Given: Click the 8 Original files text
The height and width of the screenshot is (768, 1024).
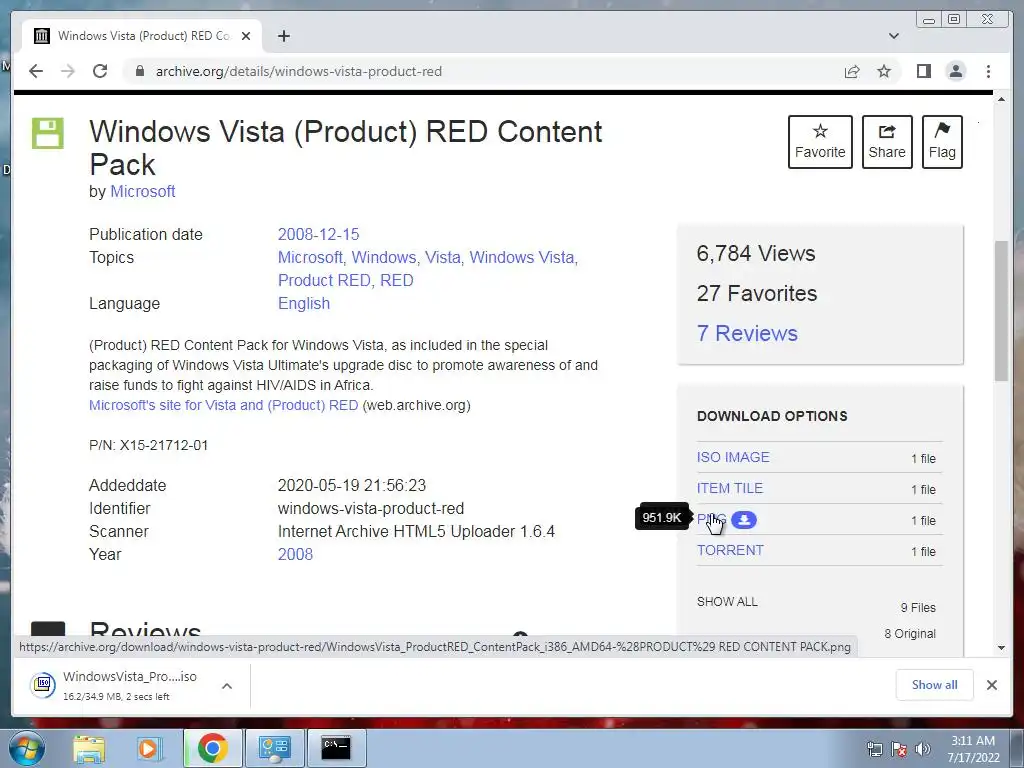Looking at the screenshot, I should tap(910, 633).
